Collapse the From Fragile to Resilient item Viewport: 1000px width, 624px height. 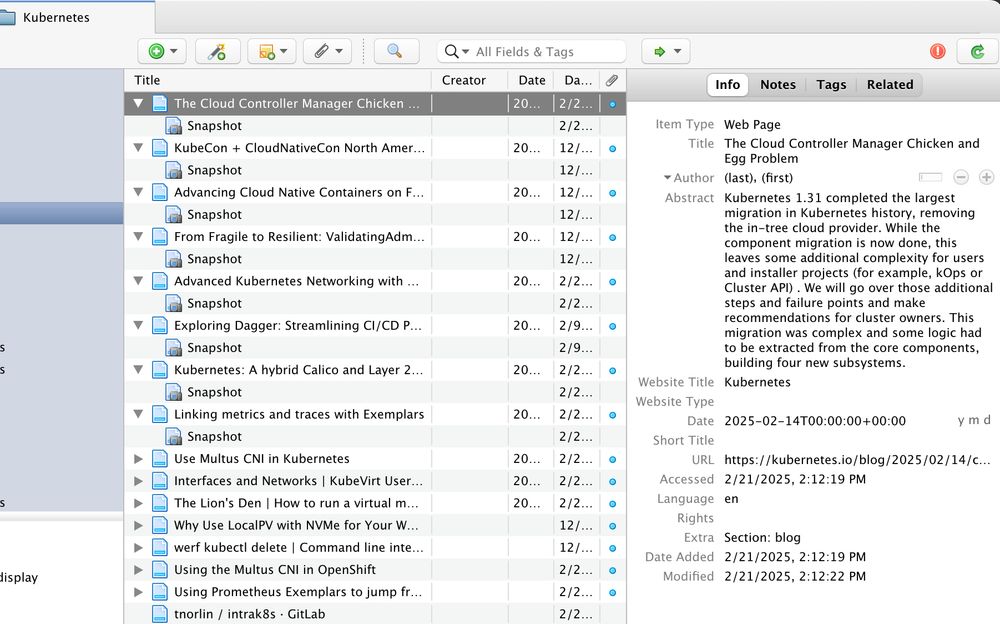click(x=138, y=237)
